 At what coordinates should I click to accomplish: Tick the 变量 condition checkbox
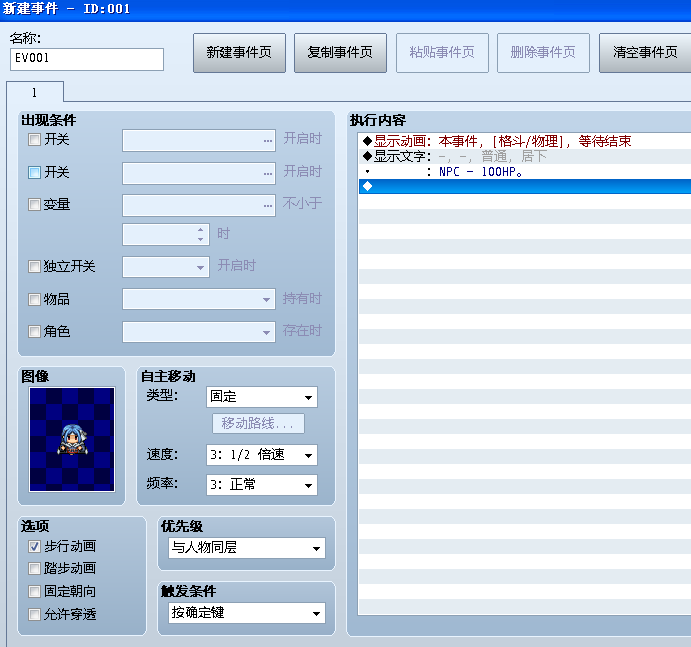tap(34, 205)
